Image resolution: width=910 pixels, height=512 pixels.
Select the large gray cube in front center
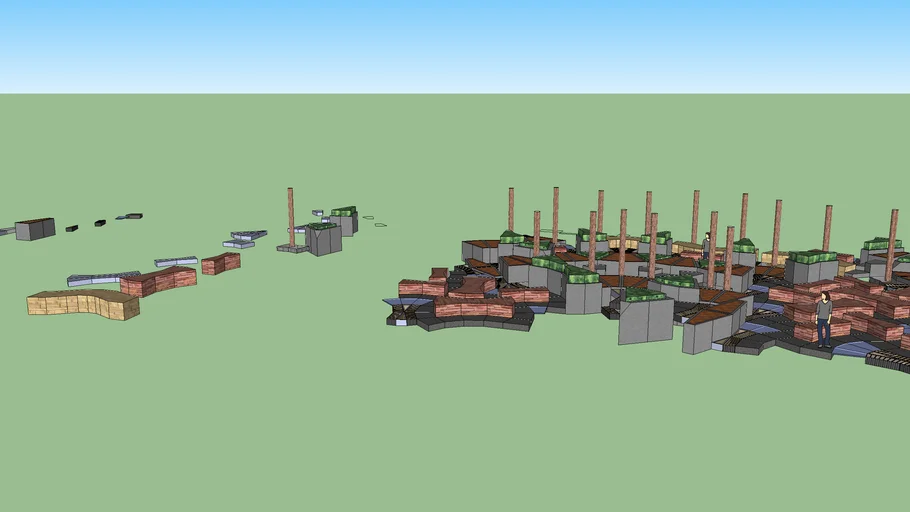645,319
